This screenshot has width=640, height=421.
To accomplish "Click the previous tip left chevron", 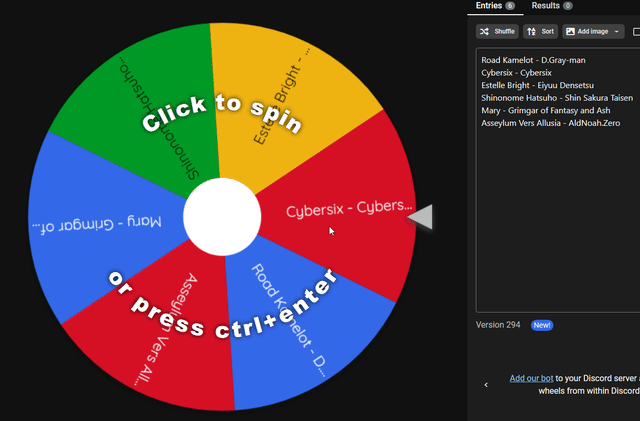I will [x=486, y=385].
